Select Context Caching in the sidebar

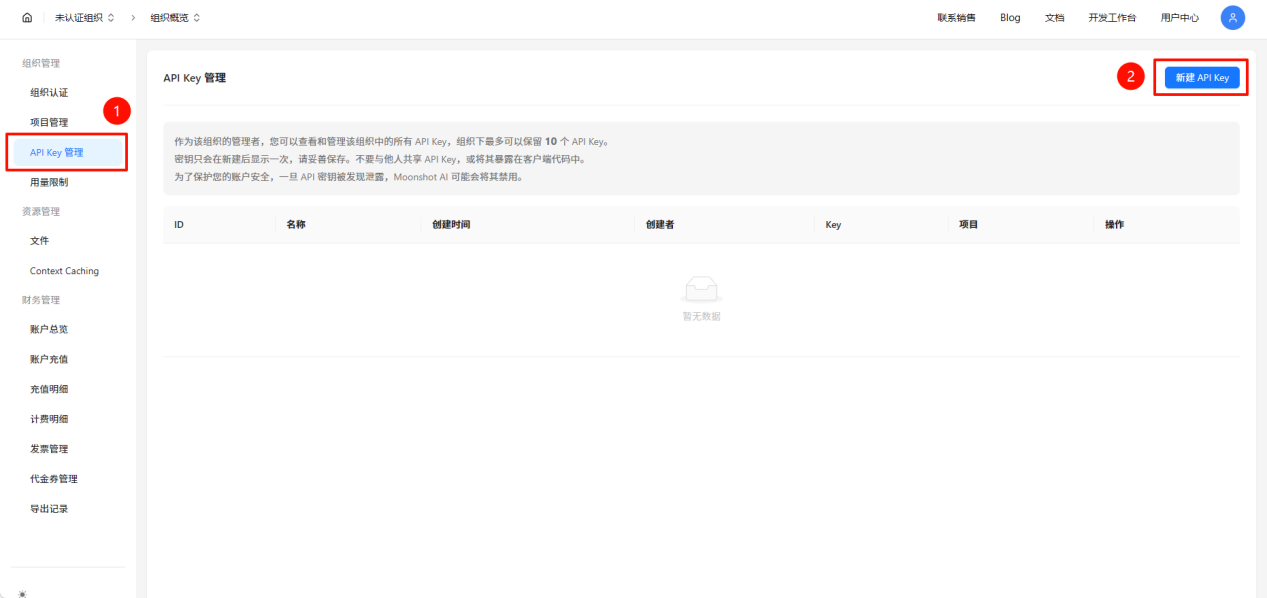point(64,271)
